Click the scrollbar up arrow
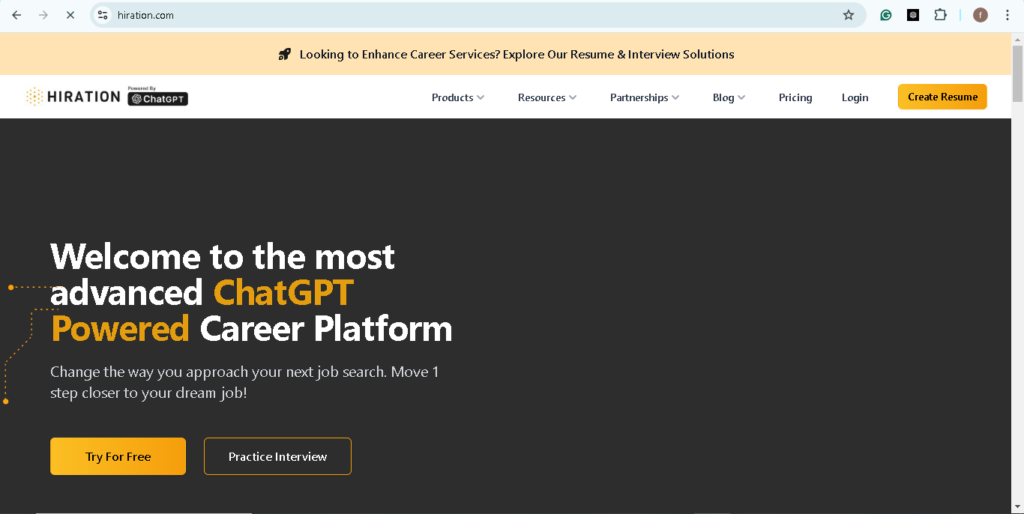This screenshot has height=514, width=1024. pos(1017,39)
